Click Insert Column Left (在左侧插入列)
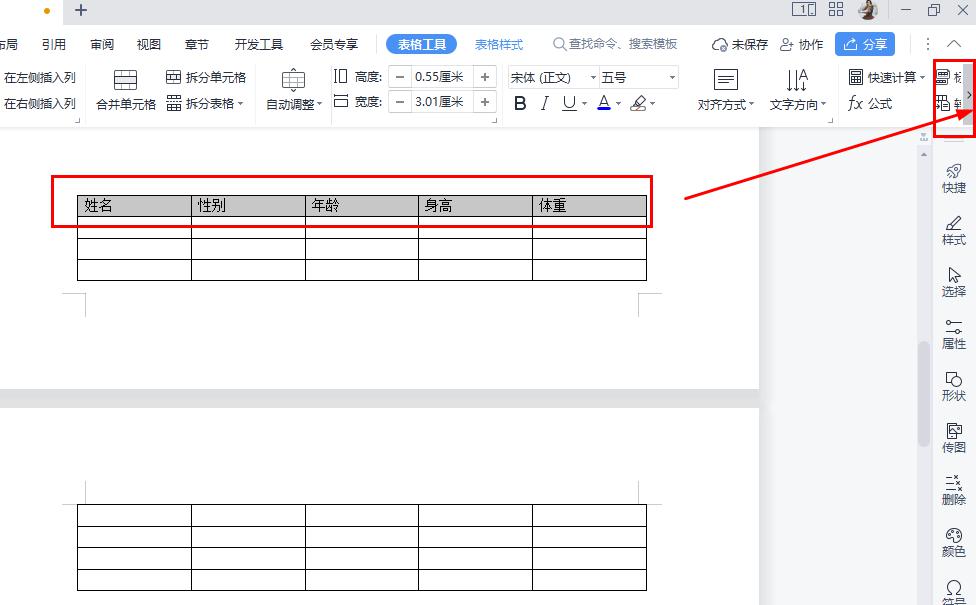 coord(40,77)
